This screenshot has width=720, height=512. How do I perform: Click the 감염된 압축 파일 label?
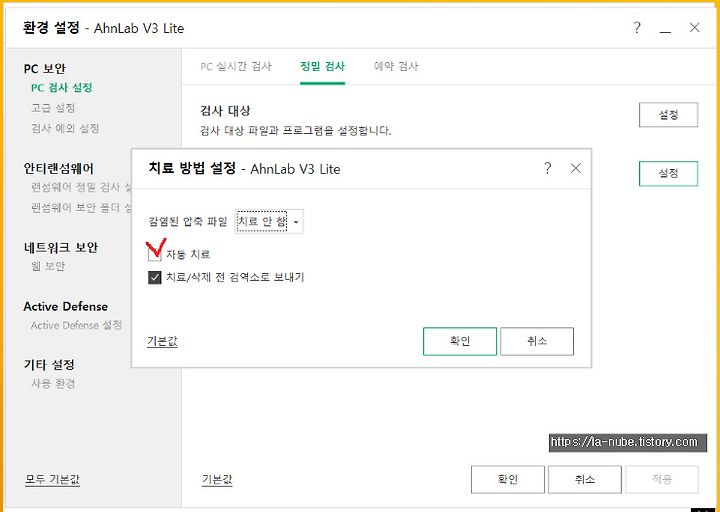188,222
